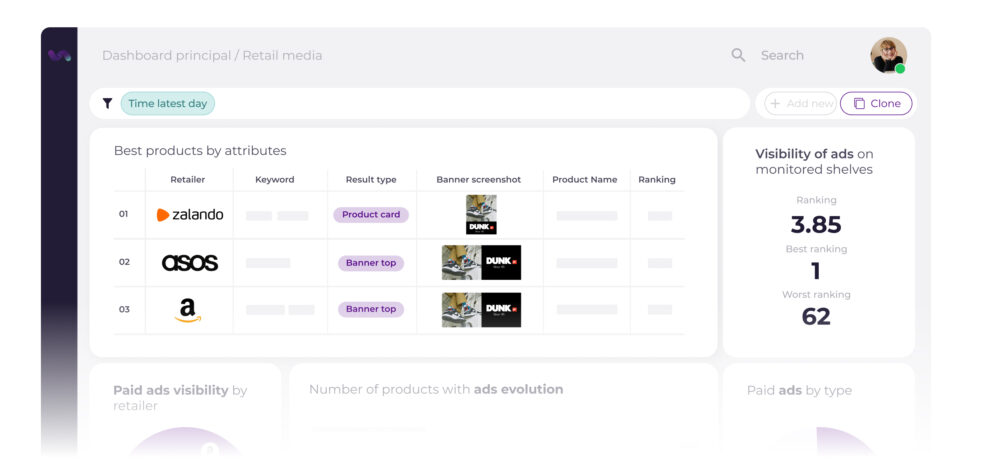Select the Product card tag in row 01

[371, 215]
